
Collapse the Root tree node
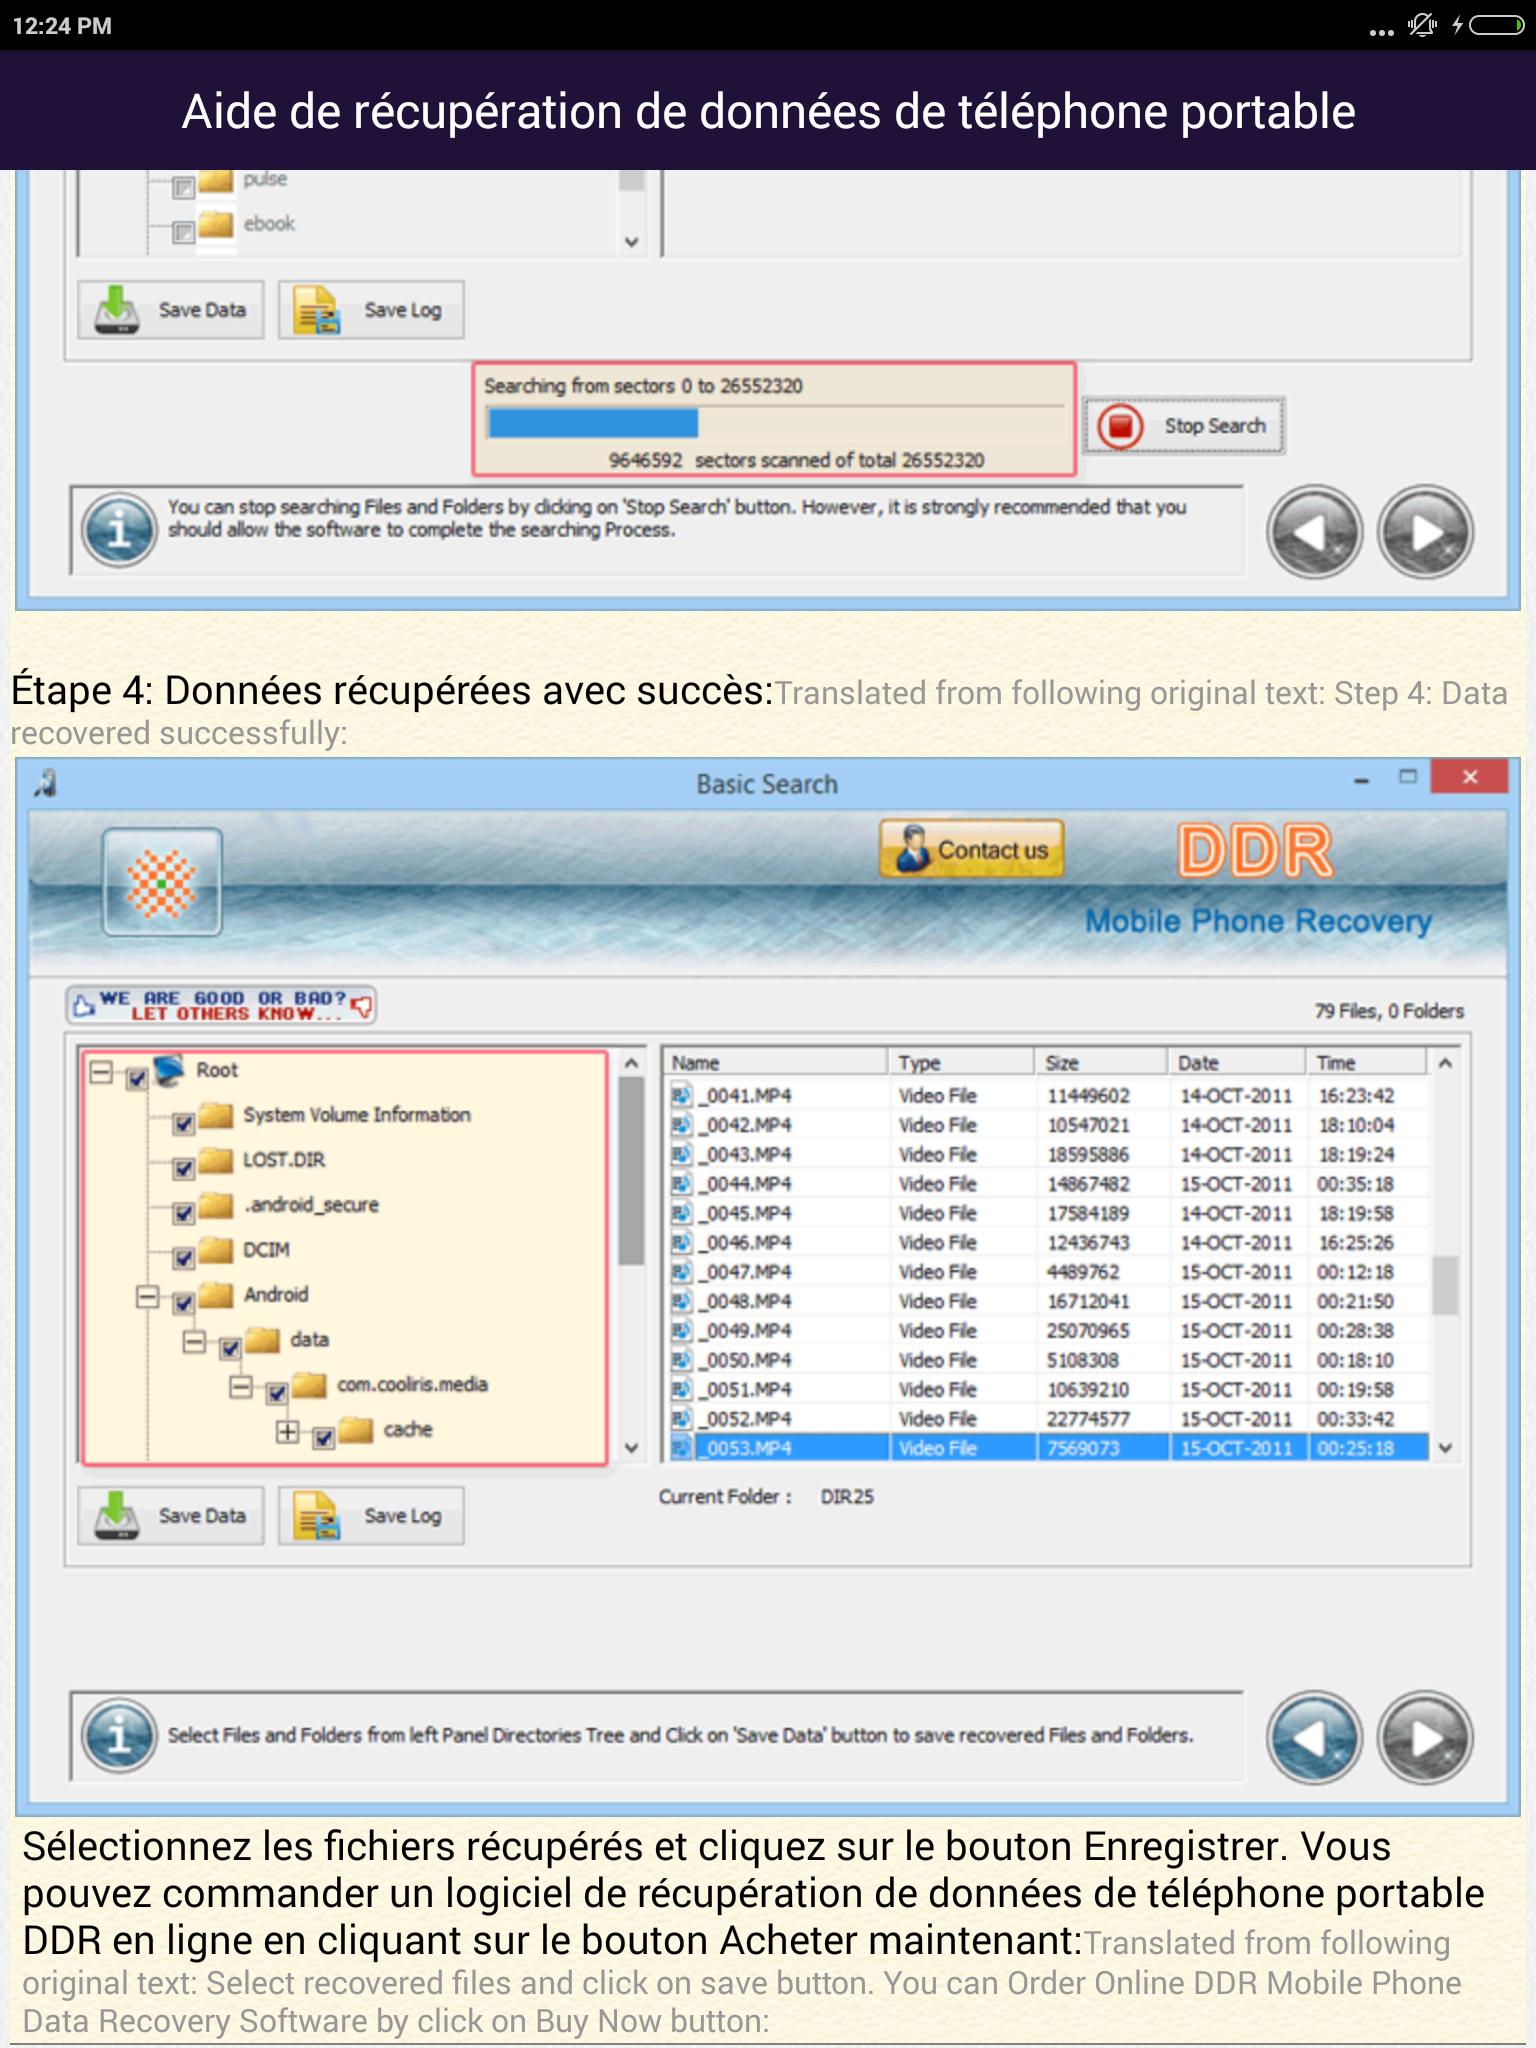click(x=101, y=1072)
